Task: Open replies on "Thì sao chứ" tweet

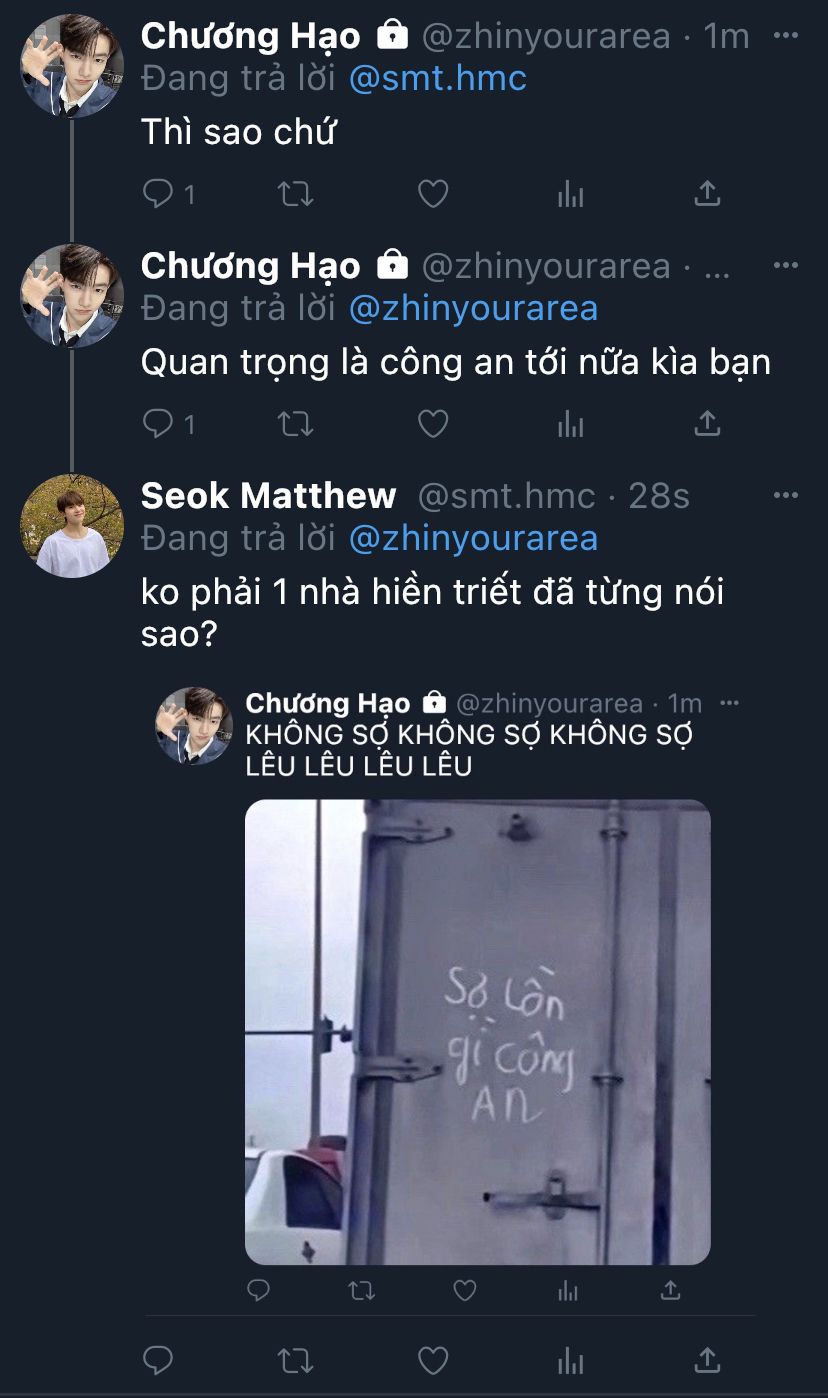Action: 168,194
